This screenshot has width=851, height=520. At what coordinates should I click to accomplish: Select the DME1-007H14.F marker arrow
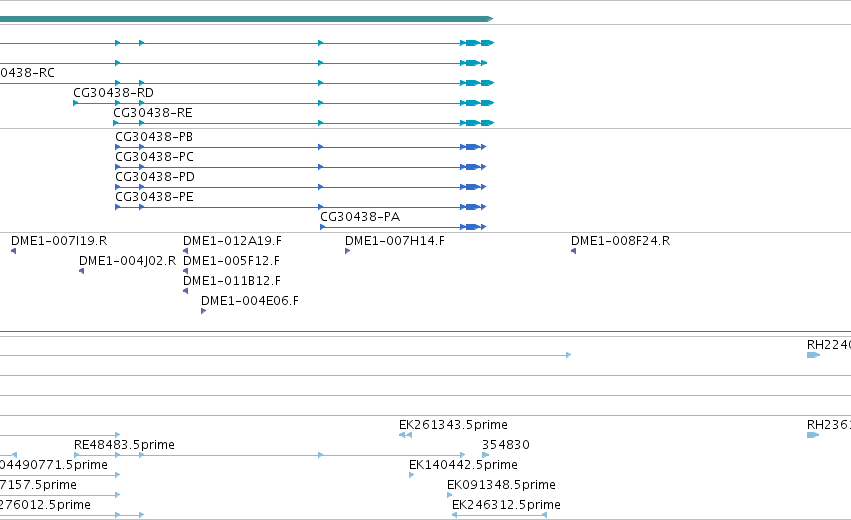click(347, 251)
